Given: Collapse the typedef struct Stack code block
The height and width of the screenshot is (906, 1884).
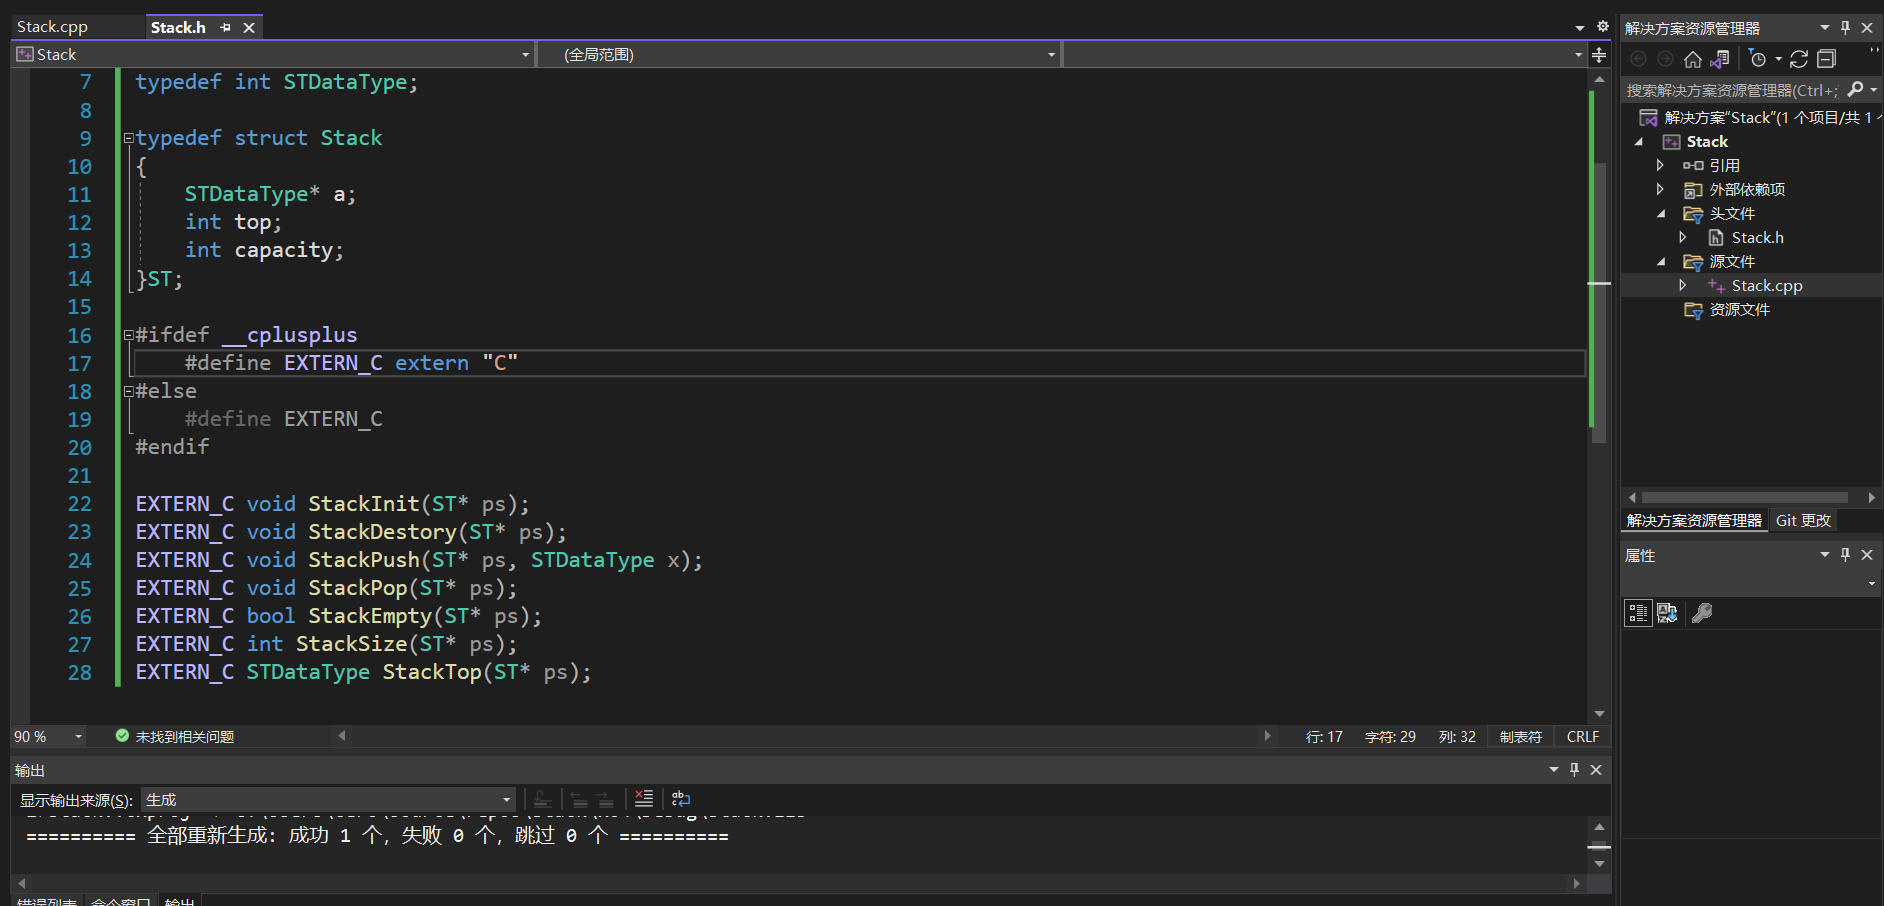Looking at the screenshot, I should click(x=128, y=138).
